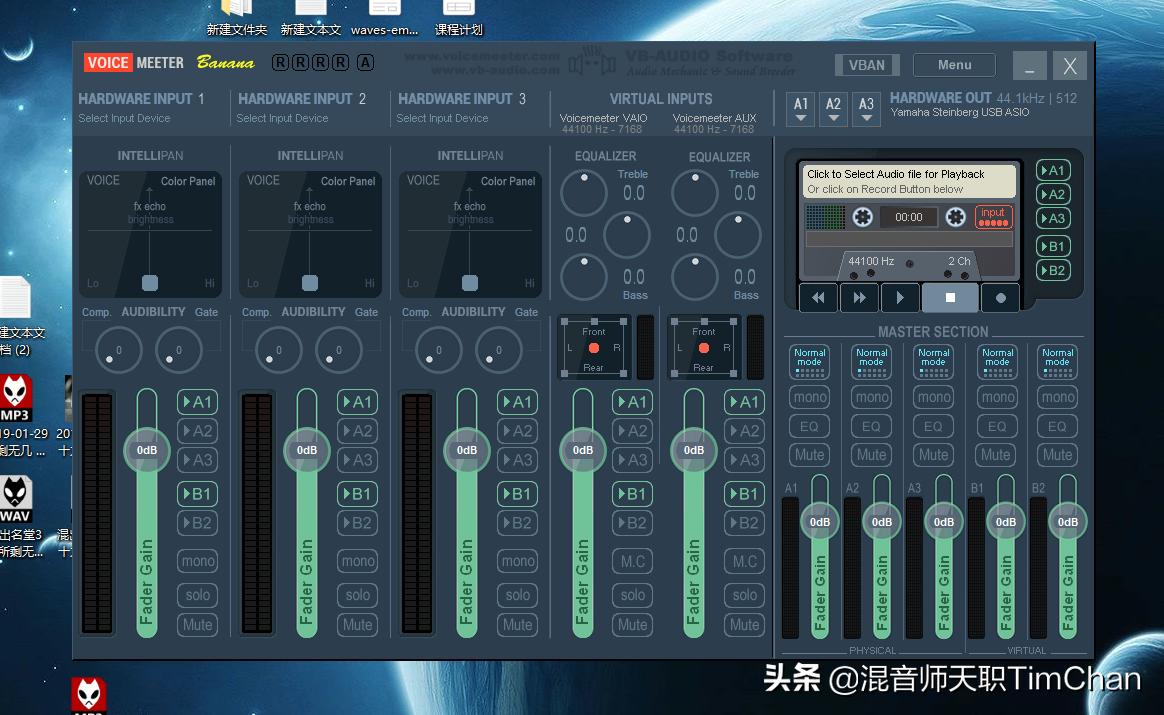The height and width of the screenshot is (715, 1164).
Task: Click M.C on the Voicemeeter AUX strip
Action: tap(744, 561)
